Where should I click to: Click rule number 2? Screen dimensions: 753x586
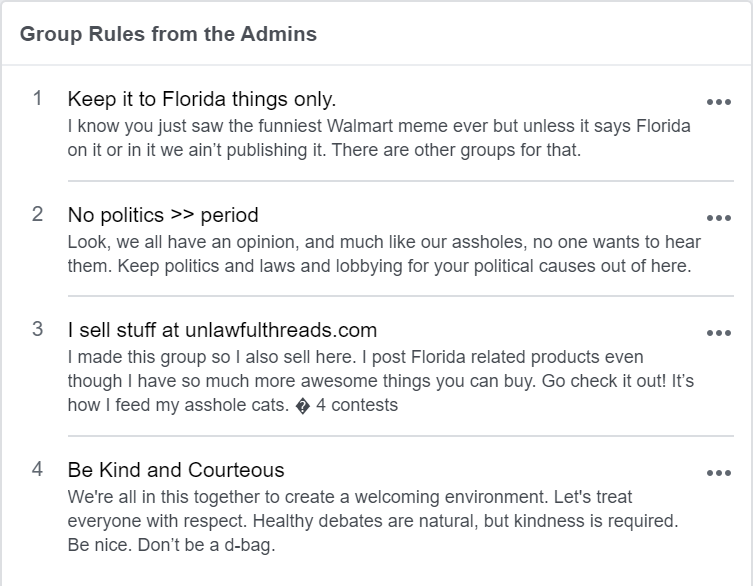(x=37, y=214)
